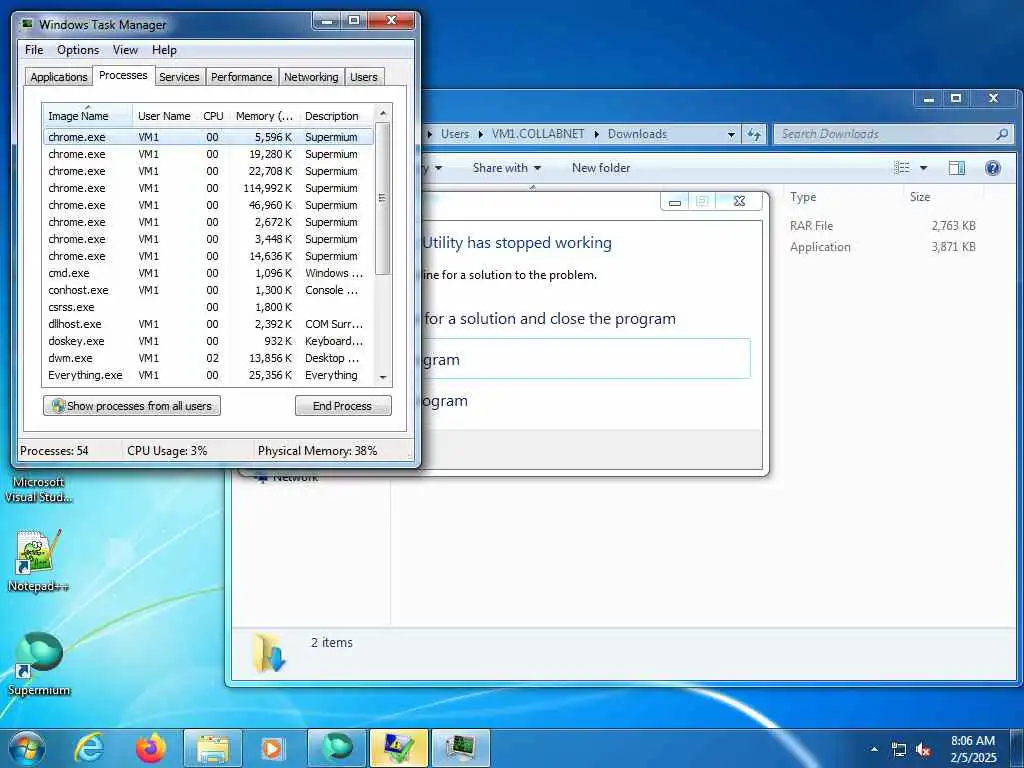
Task: Switch to the Applications tab
Action: [x=59, y=77]
